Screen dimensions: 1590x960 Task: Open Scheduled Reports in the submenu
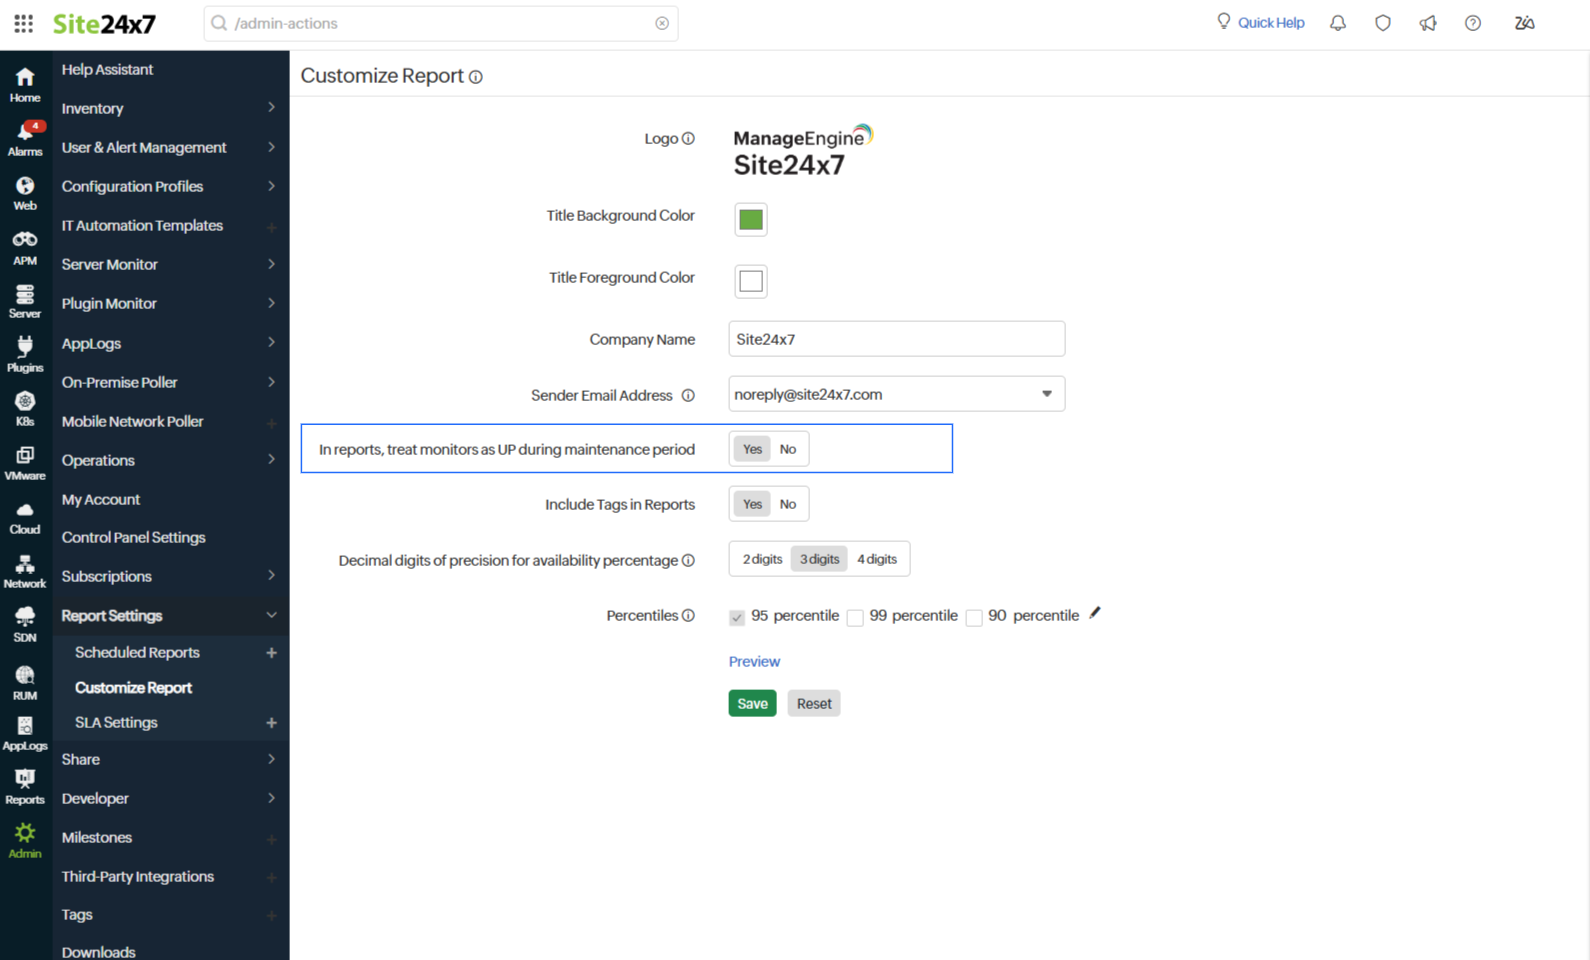pos(137,652)
